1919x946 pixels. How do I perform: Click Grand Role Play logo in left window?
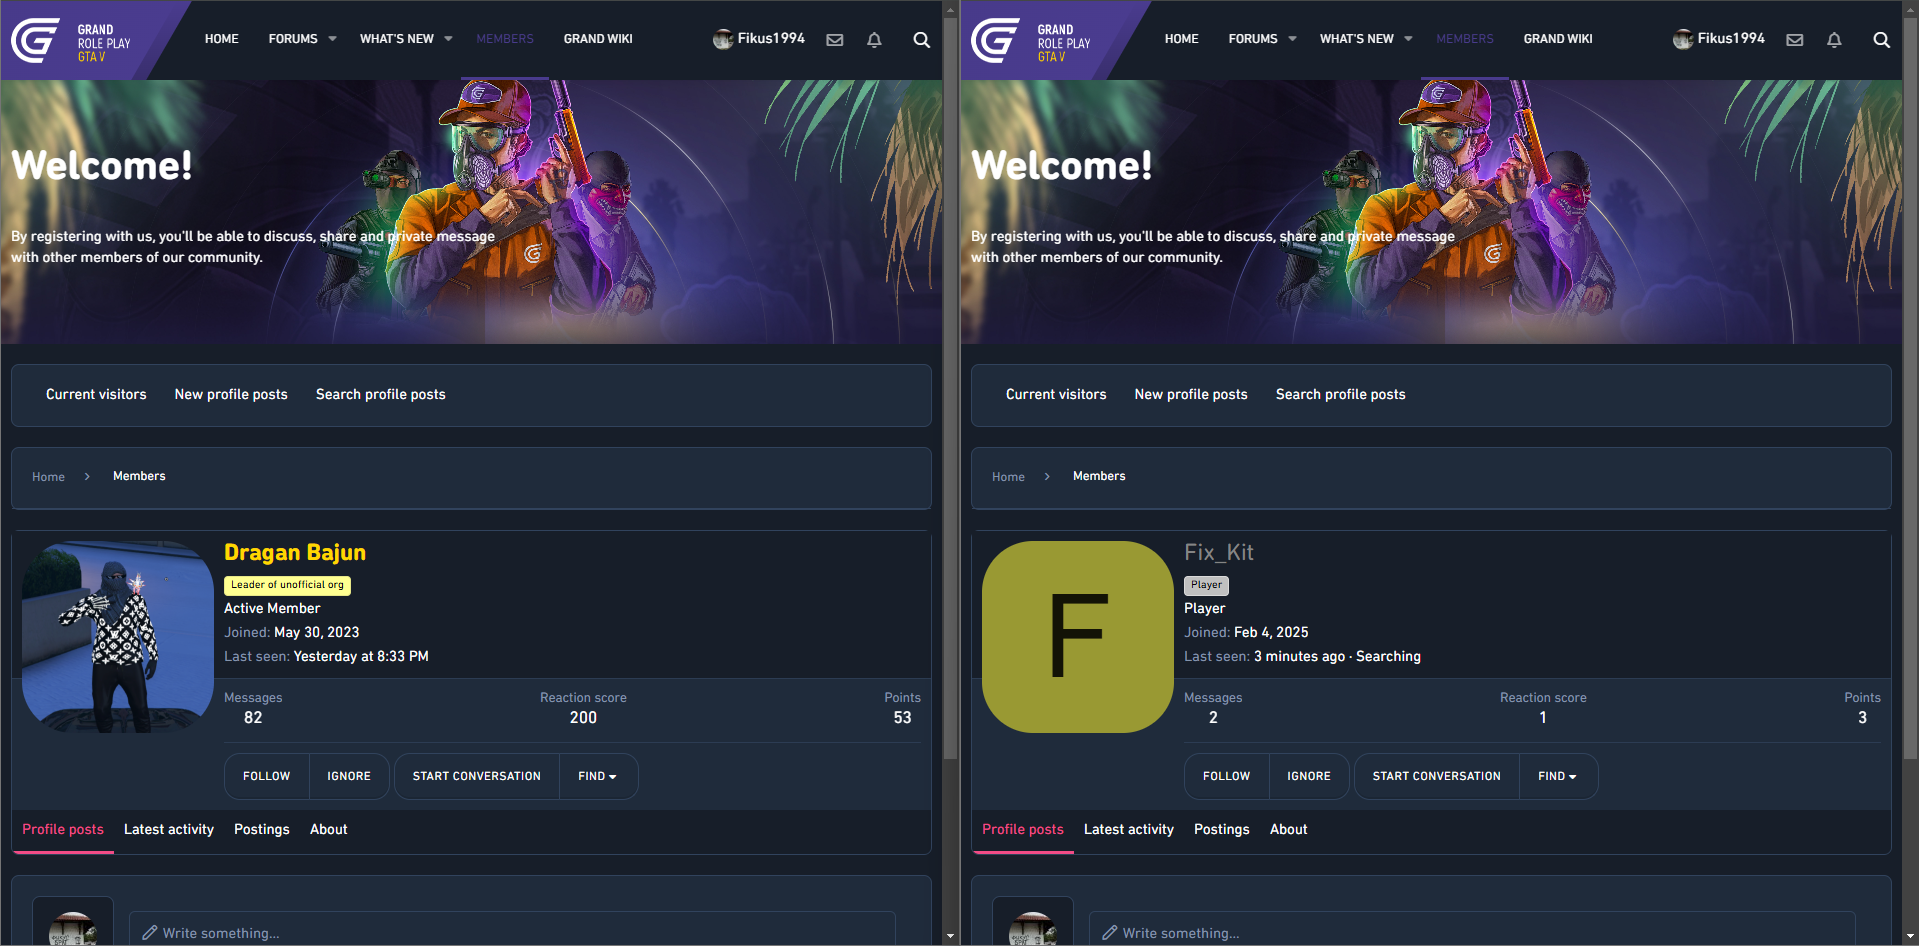(72, 41)
